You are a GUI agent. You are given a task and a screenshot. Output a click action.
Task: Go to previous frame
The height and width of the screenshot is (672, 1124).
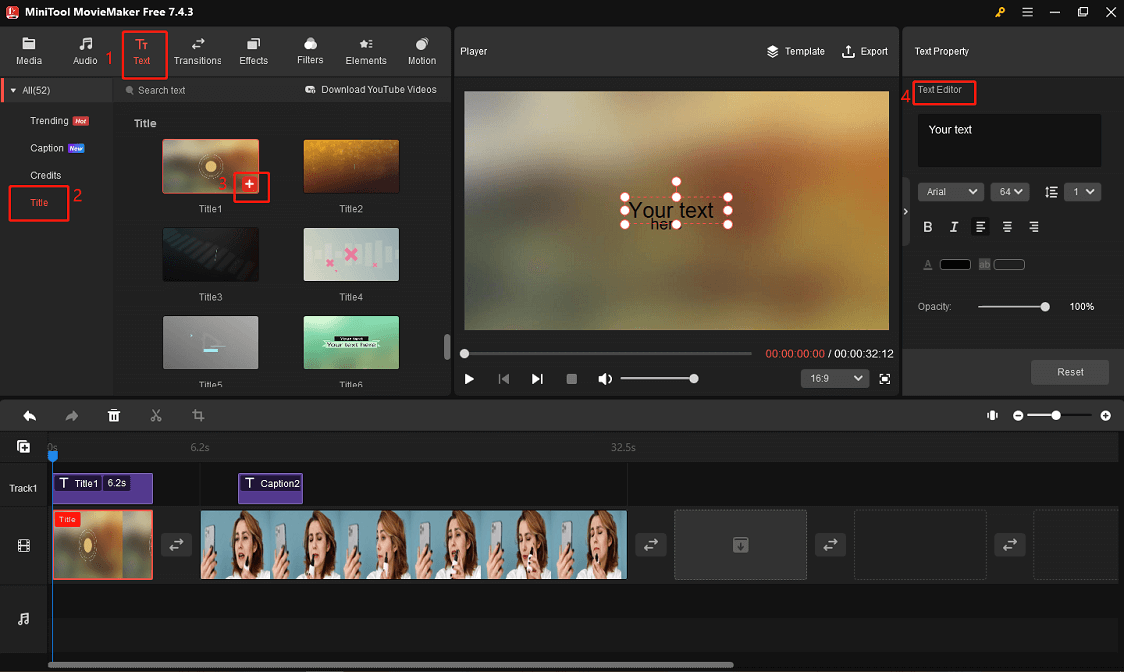(503, 379)
